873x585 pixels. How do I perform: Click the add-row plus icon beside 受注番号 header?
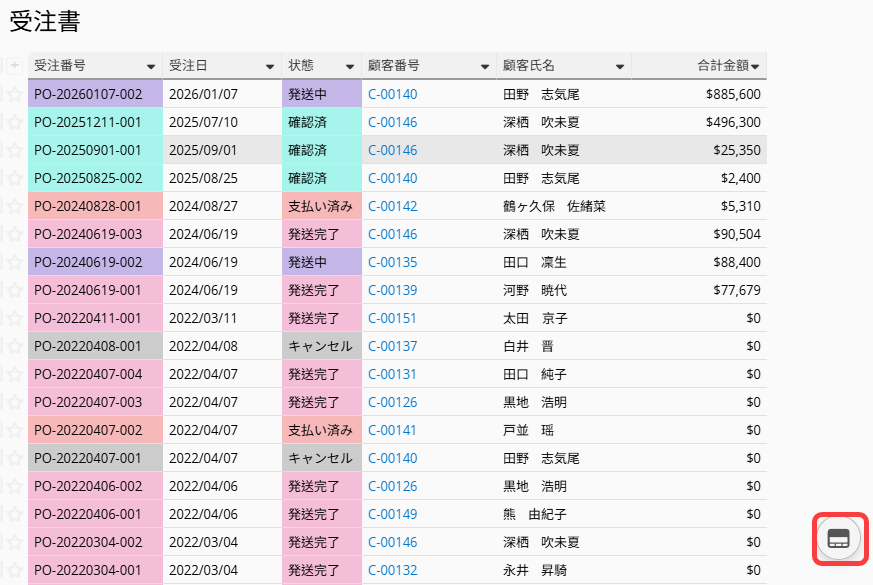(14, 66)
